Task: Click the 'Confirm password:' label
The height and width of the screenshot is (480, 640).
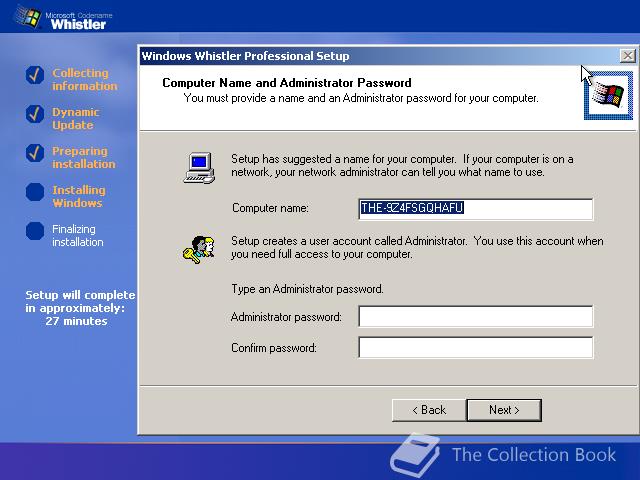Action: pyautogui.click(x=274, y=348)
